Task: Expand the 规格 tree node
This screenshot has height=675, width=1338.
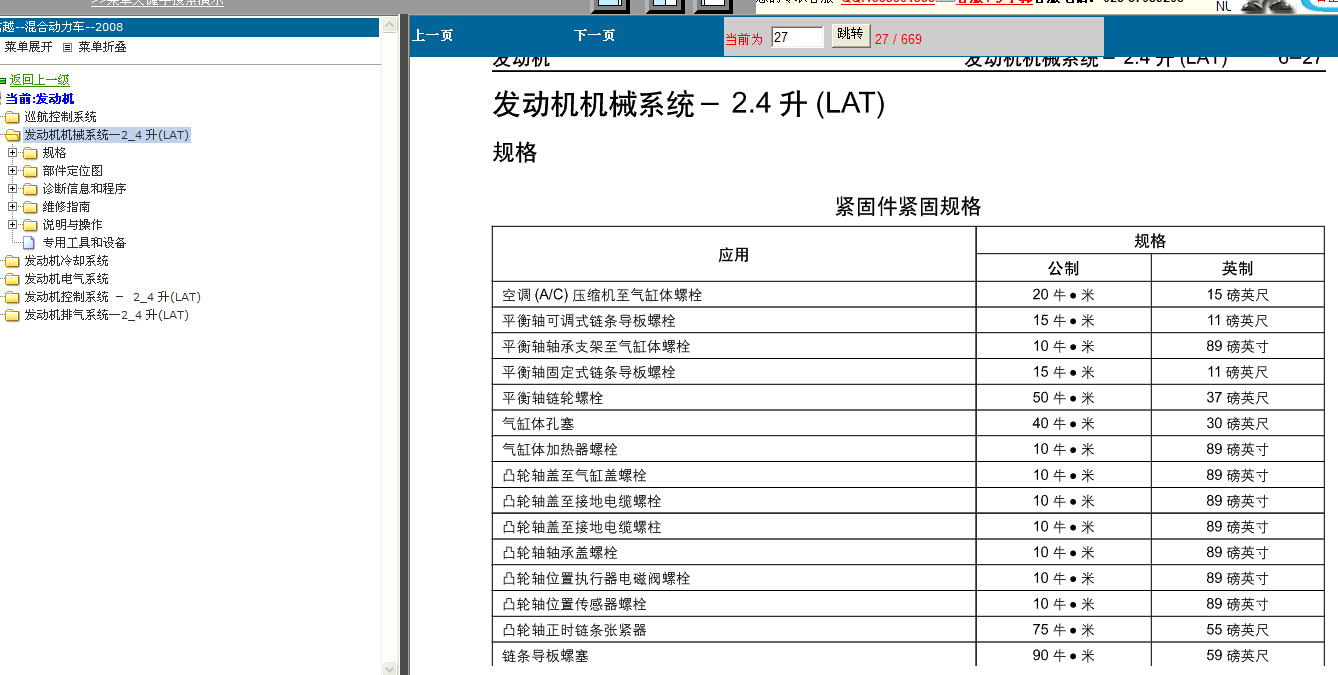Action: [x=12, y=153]
